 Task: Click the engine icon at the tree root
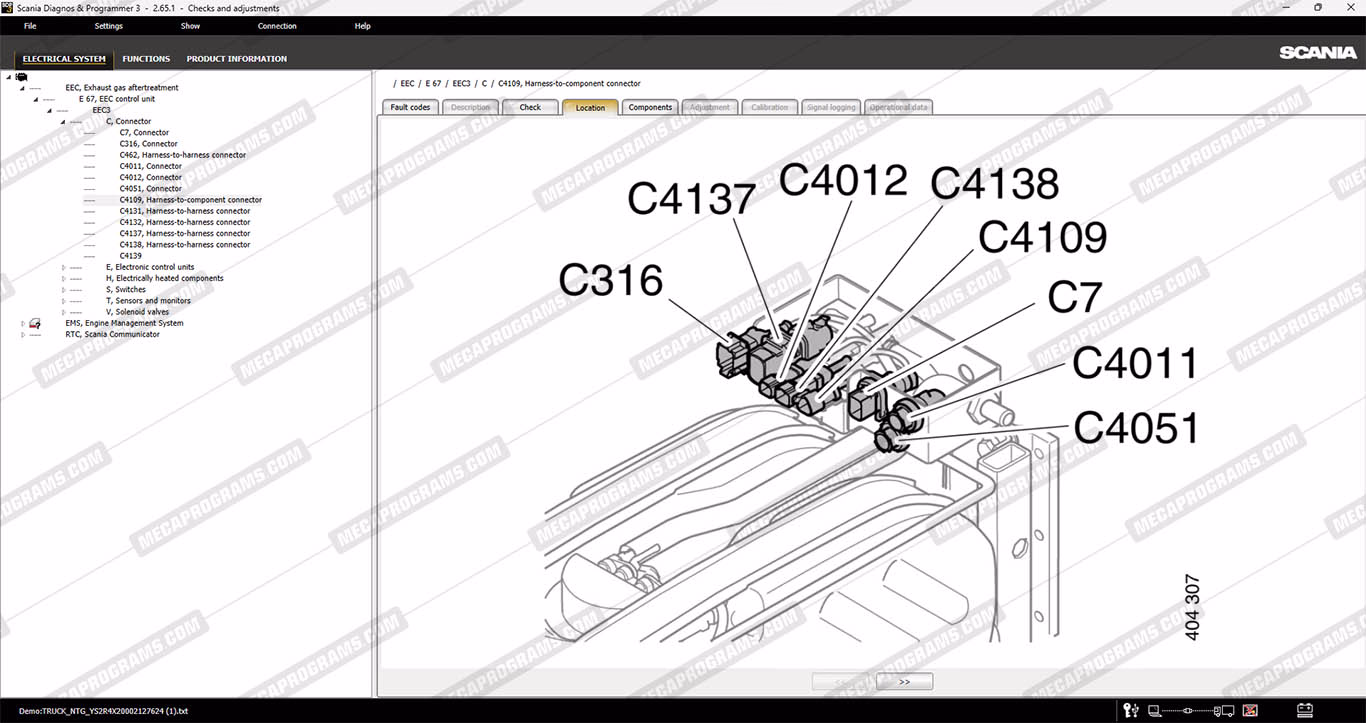point(21,77)
